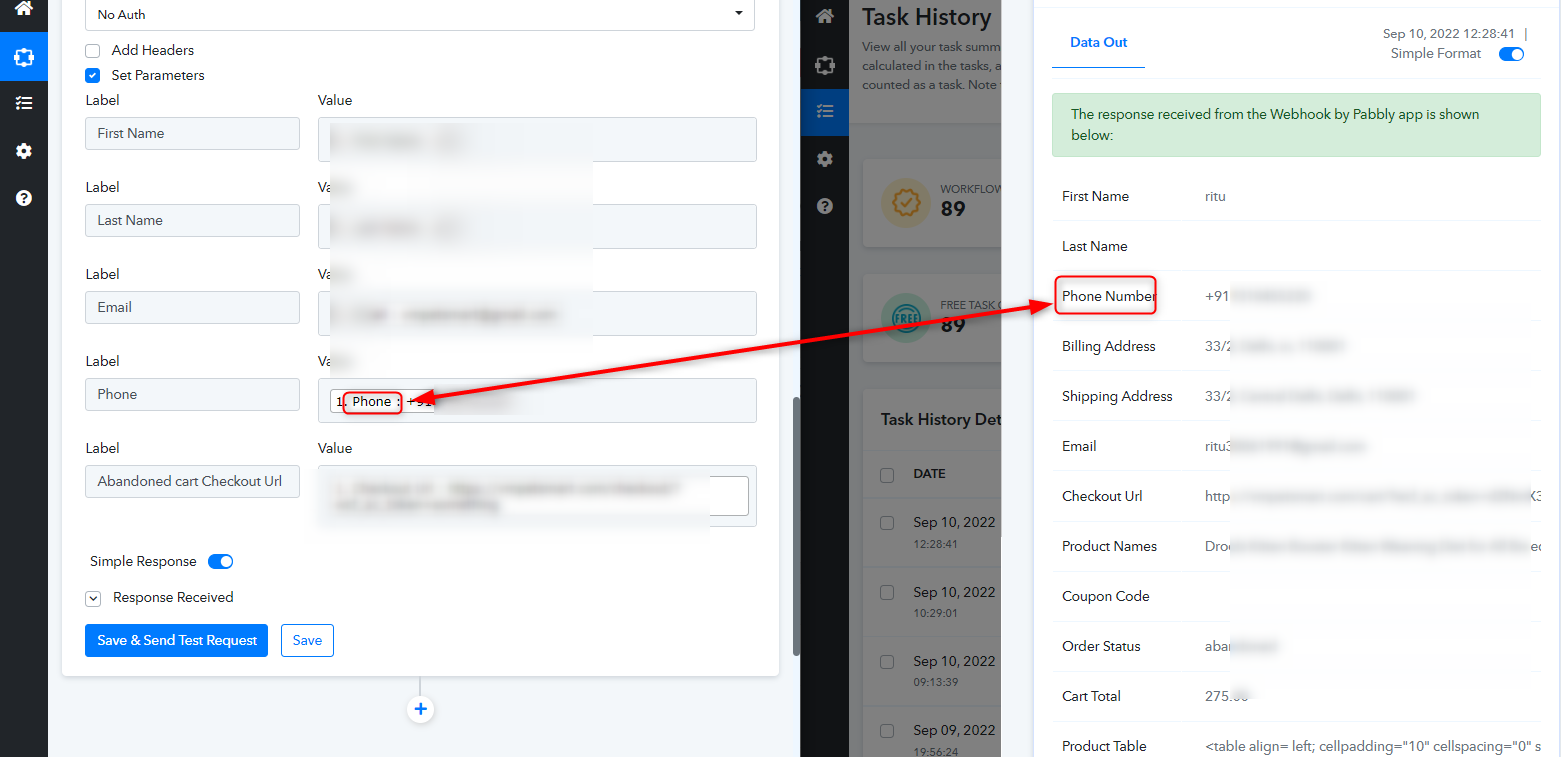This screenshot has width=1561, height=757.
Task: Toggle the Simple Response switch
Action: [x=220, y=561]
